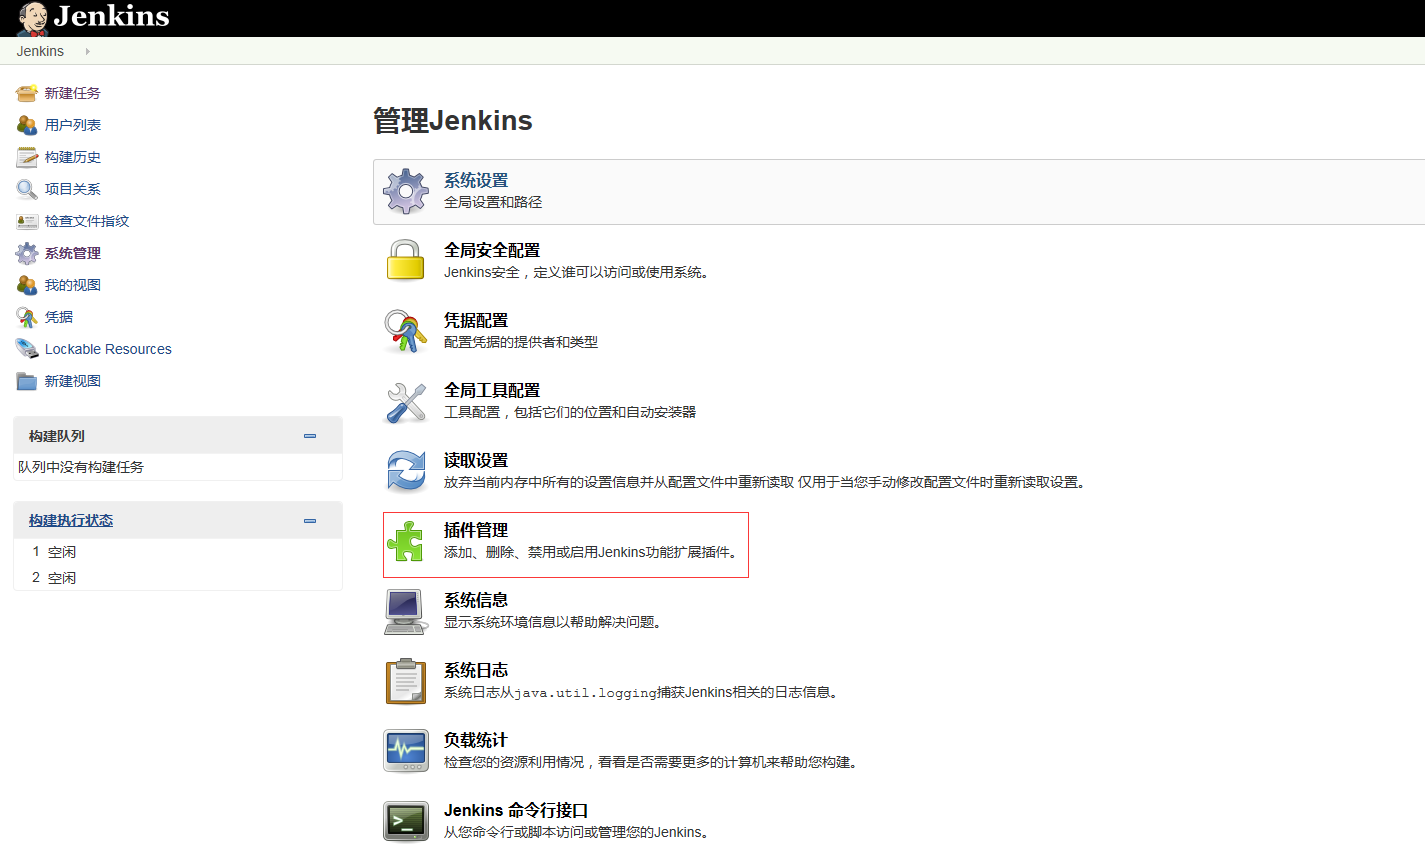Click the 显示系统环境信息以帮助解决问题 description

[x=553, y=622]
